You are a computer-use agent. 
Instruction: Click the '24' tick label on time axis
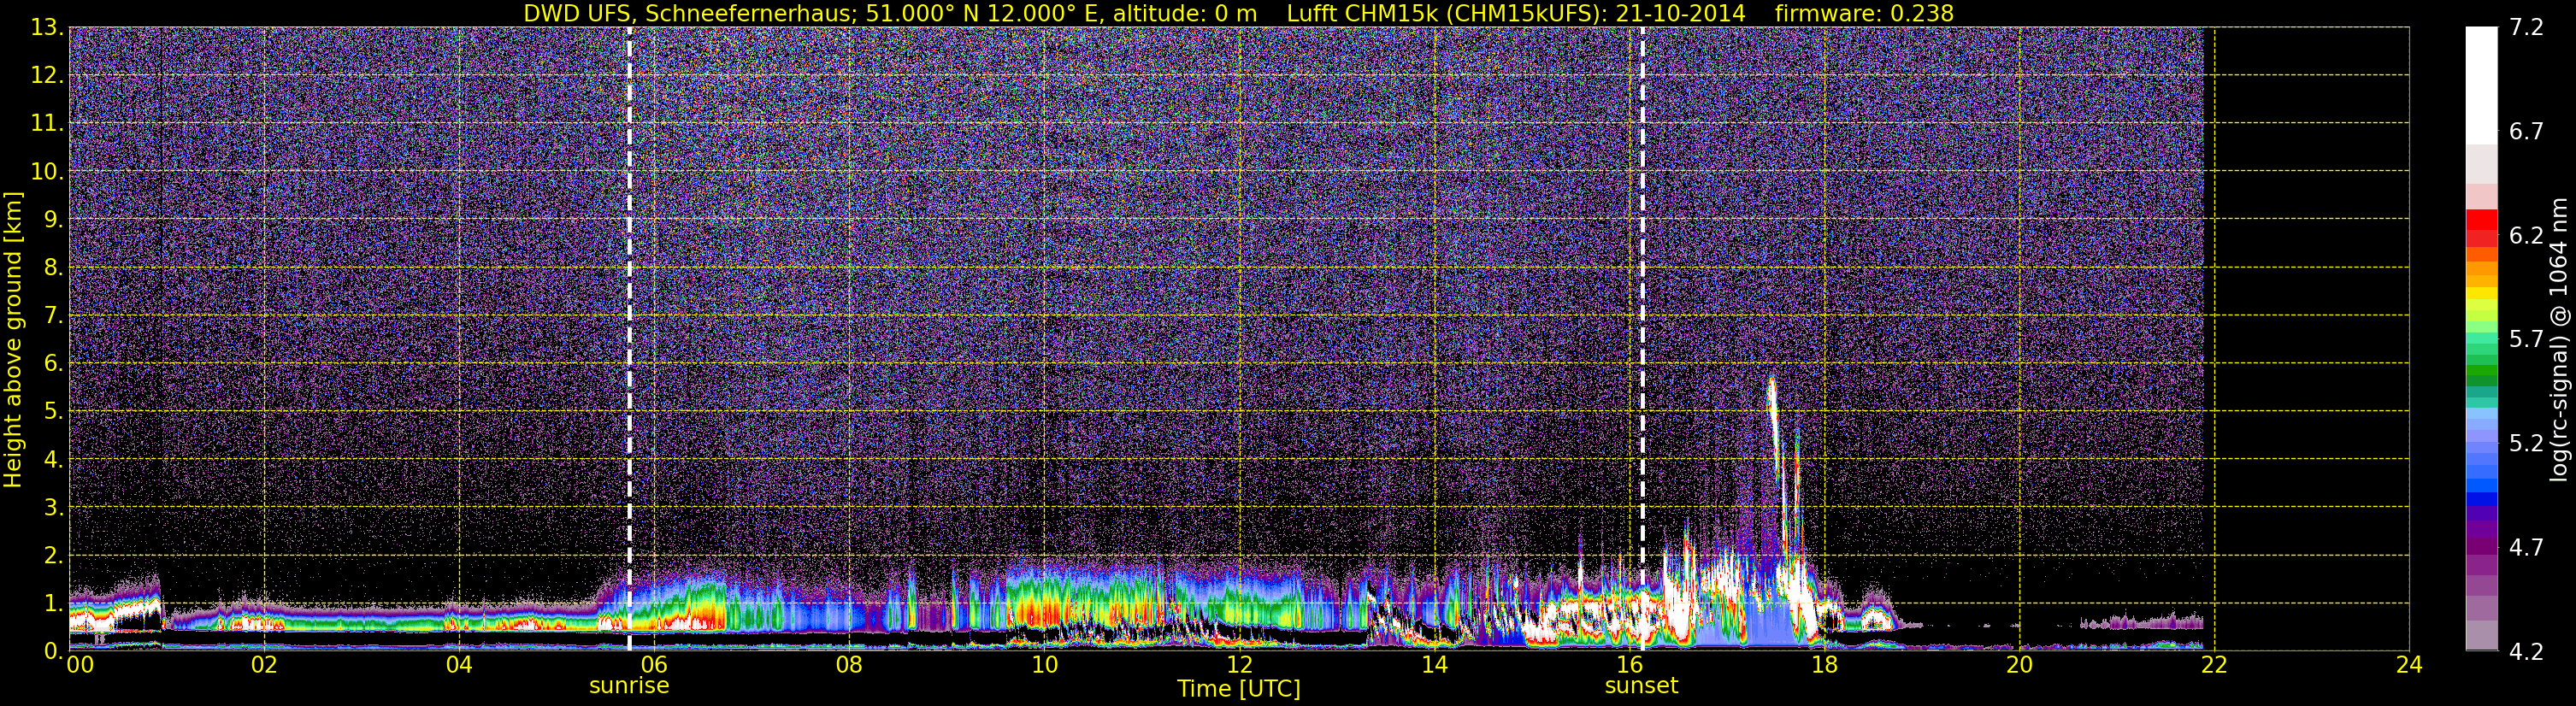click(2409, 665)
